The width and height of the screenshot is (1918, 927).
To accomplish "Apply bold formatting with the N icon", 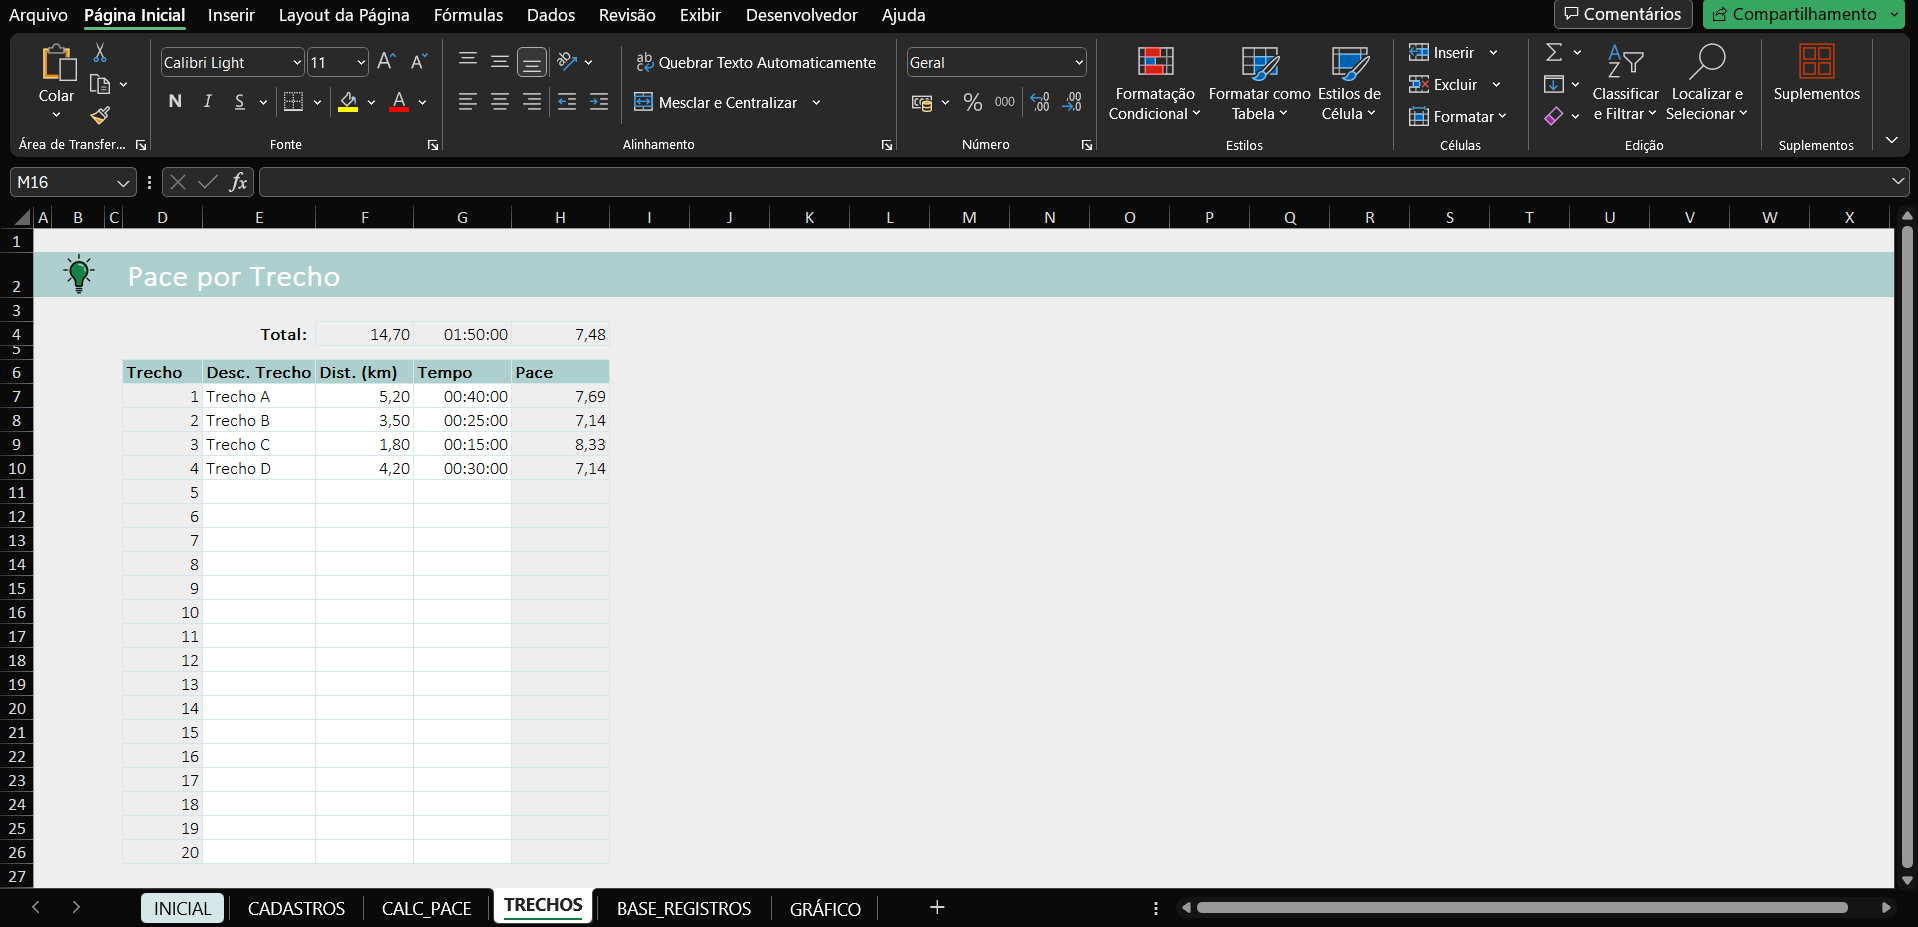I will (174, 101).
